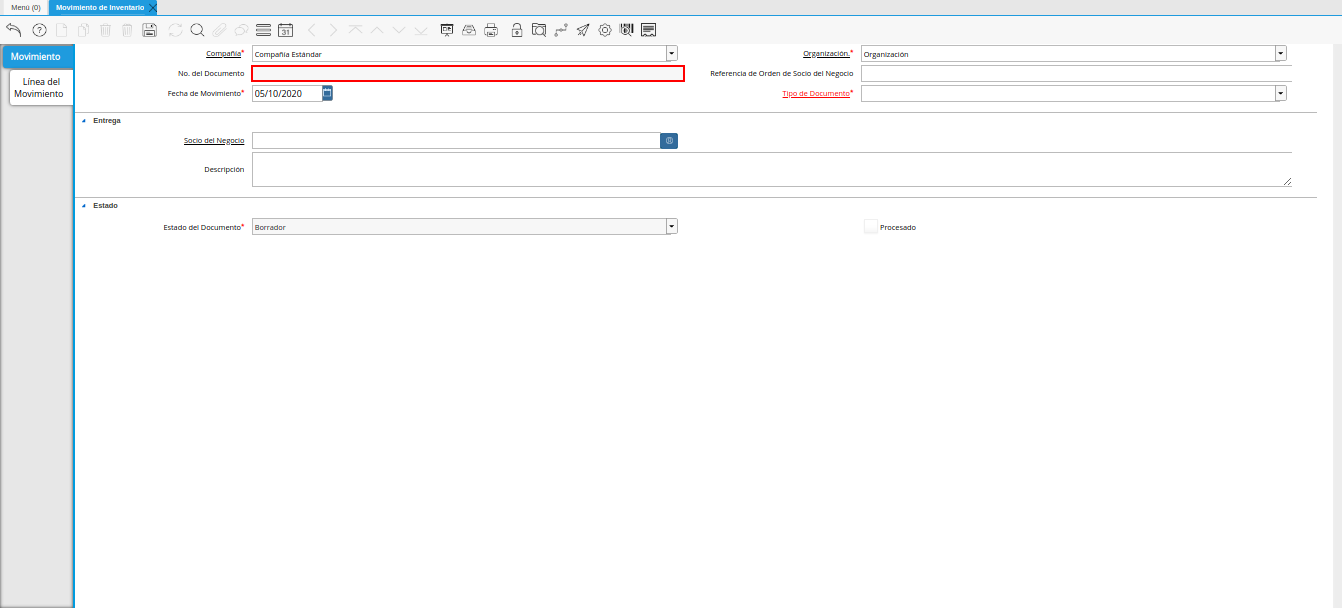Close the Movimiento de Inventario tab

pos(153,7)
